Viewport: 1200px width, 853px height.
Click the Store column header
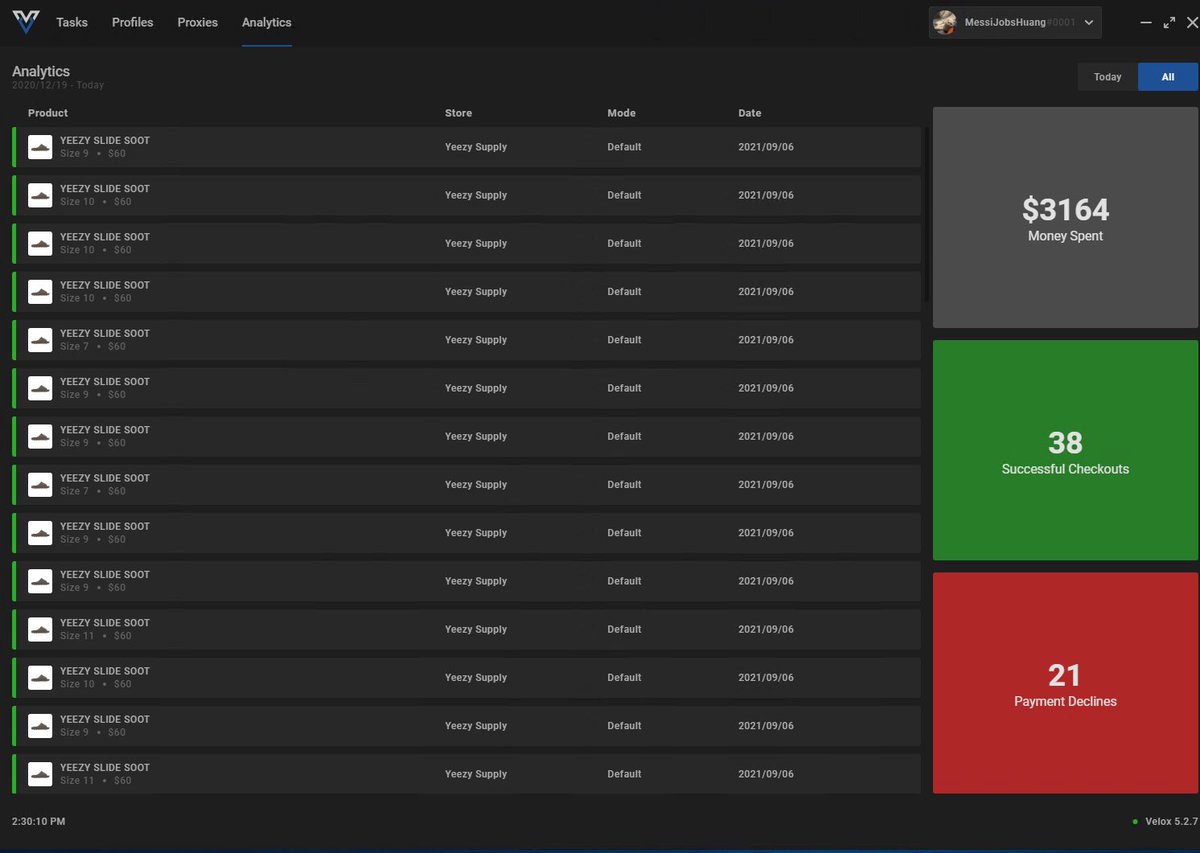pyautogui.click(x=458, y=113)
